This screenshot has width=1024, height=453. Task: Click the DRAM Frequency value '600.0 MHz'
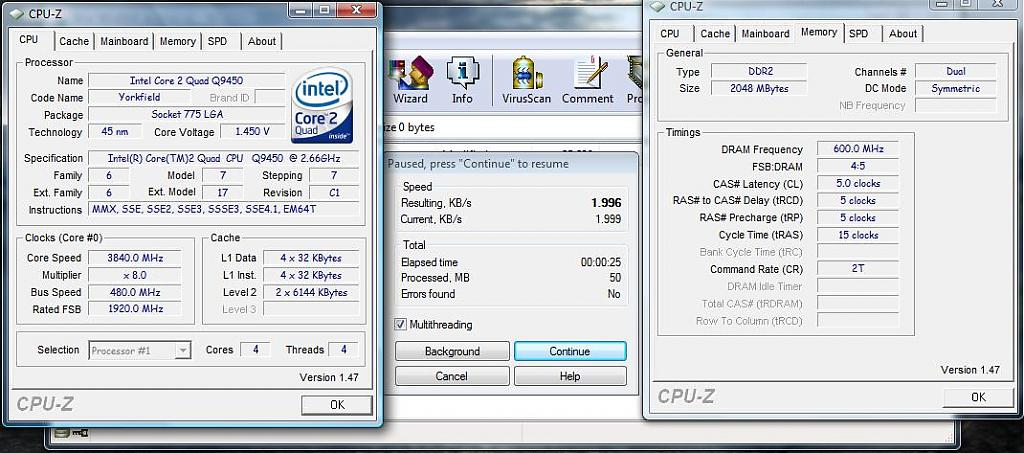pos(857,149)
